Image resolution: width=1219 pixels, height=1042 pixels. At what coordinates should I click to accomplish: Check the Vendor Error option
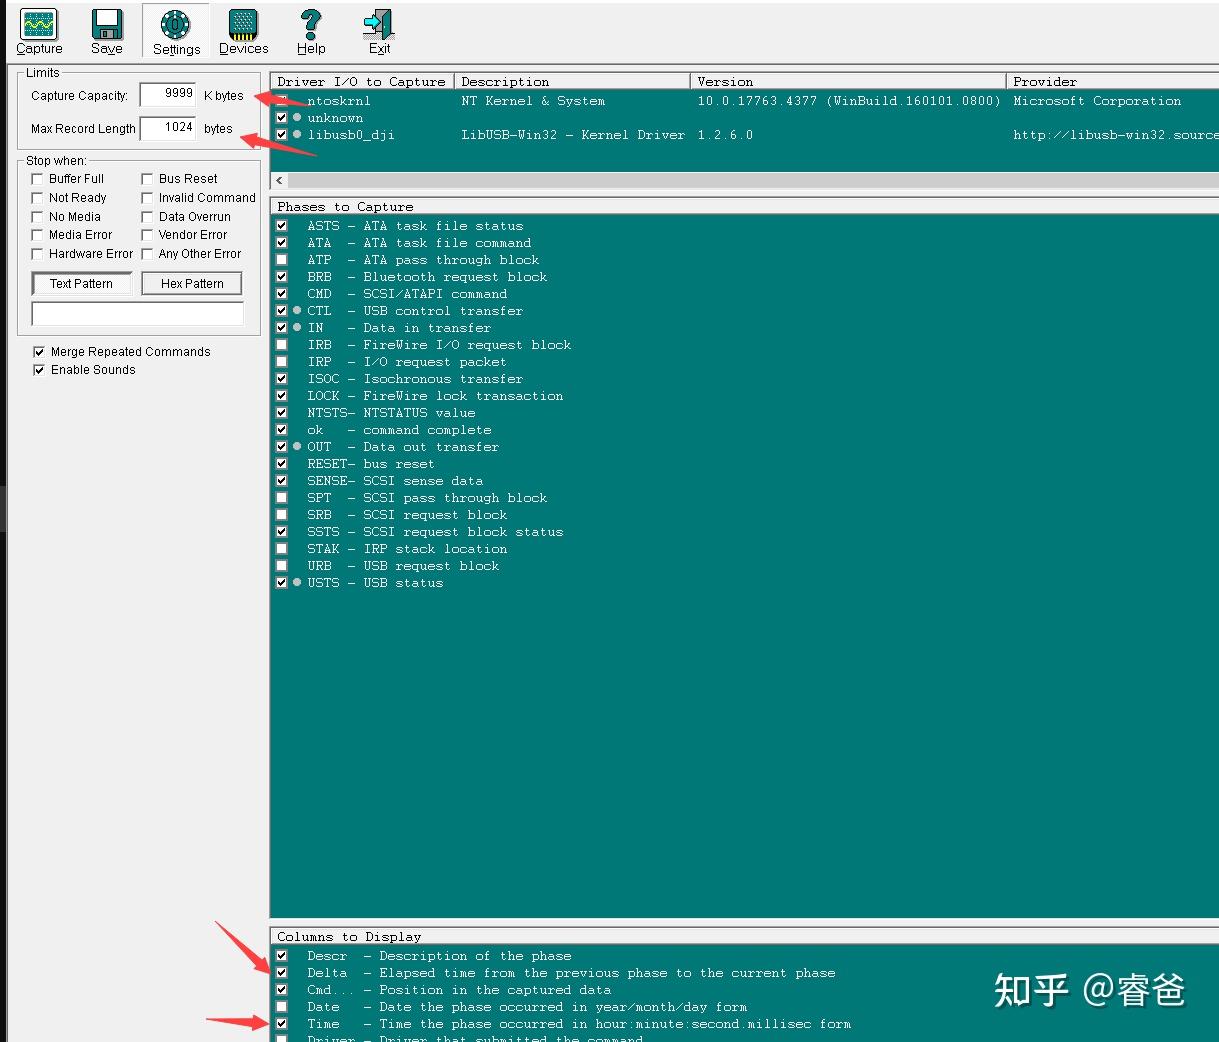[147, 235]
